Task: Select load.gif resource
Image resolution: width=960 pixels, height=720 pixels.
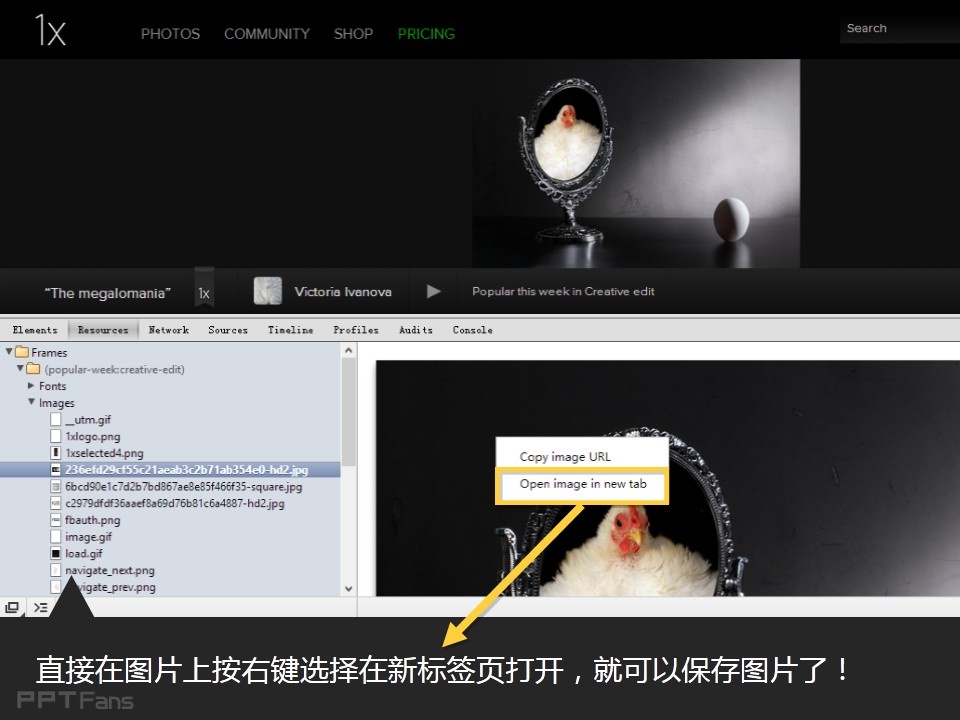Action: pos(84,553)
